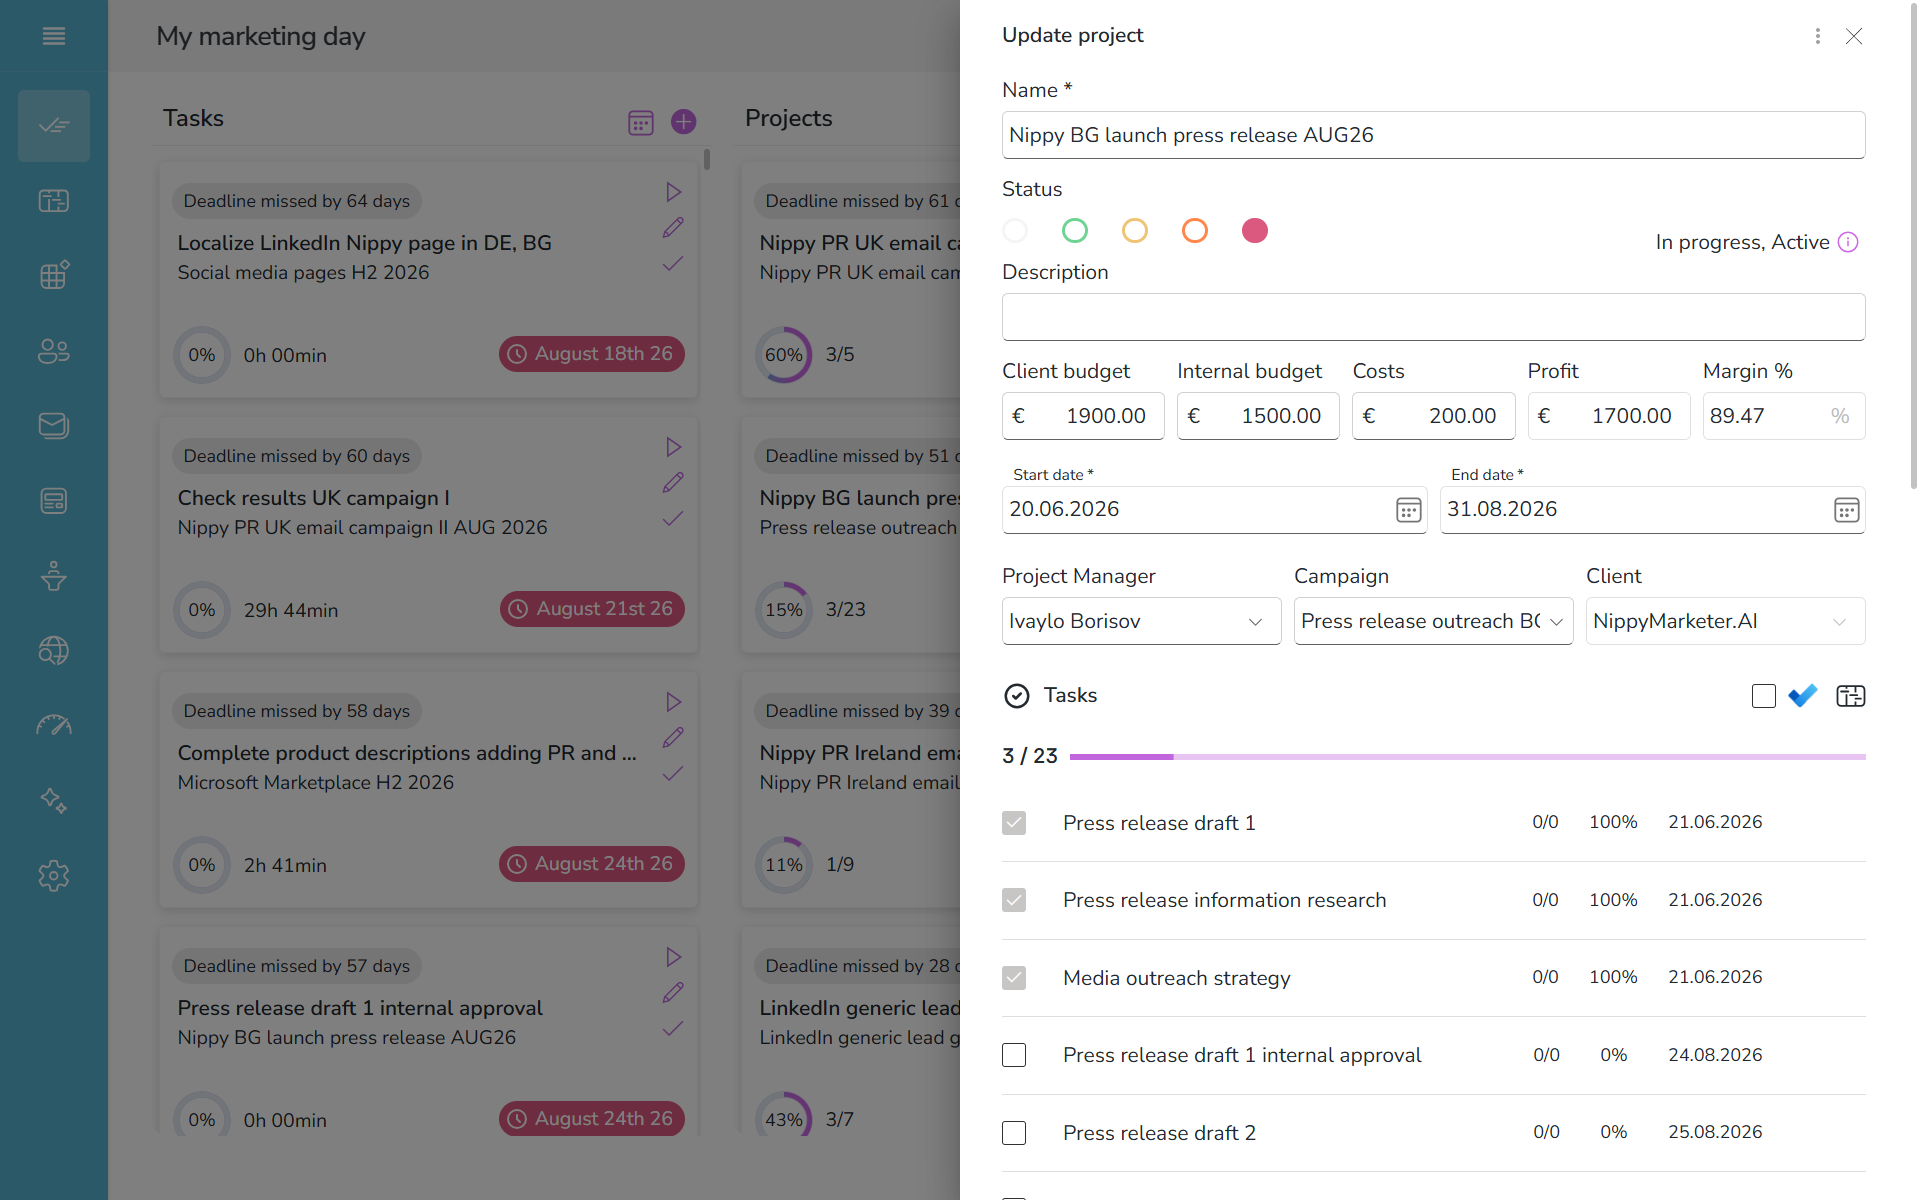This screenshot has width=1920, height=1200.
Task: Click the Tasks calendar view icon
Action: pyautogui.click(x=641, y=122)
